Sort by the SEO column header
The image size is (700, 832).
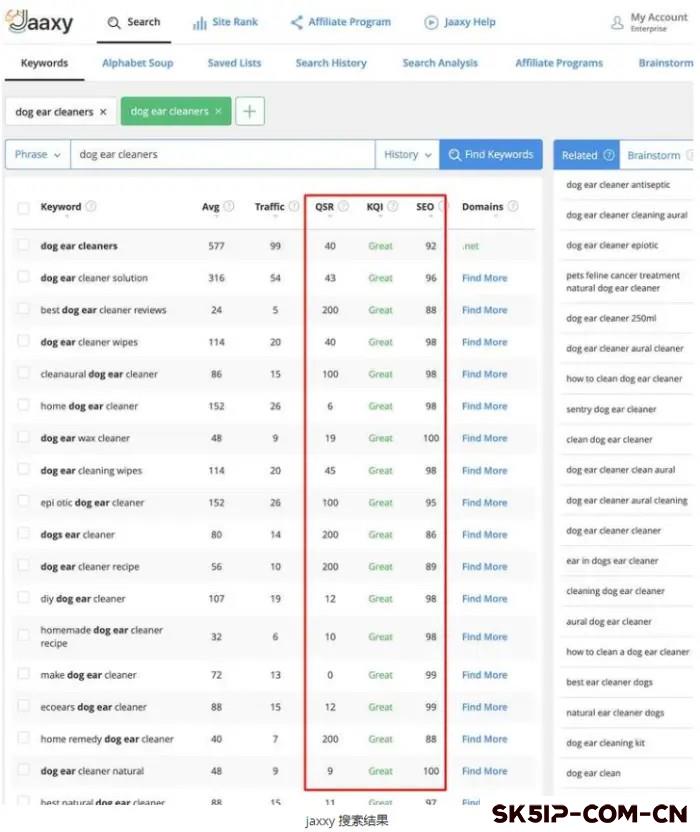(x=425, y=207)
